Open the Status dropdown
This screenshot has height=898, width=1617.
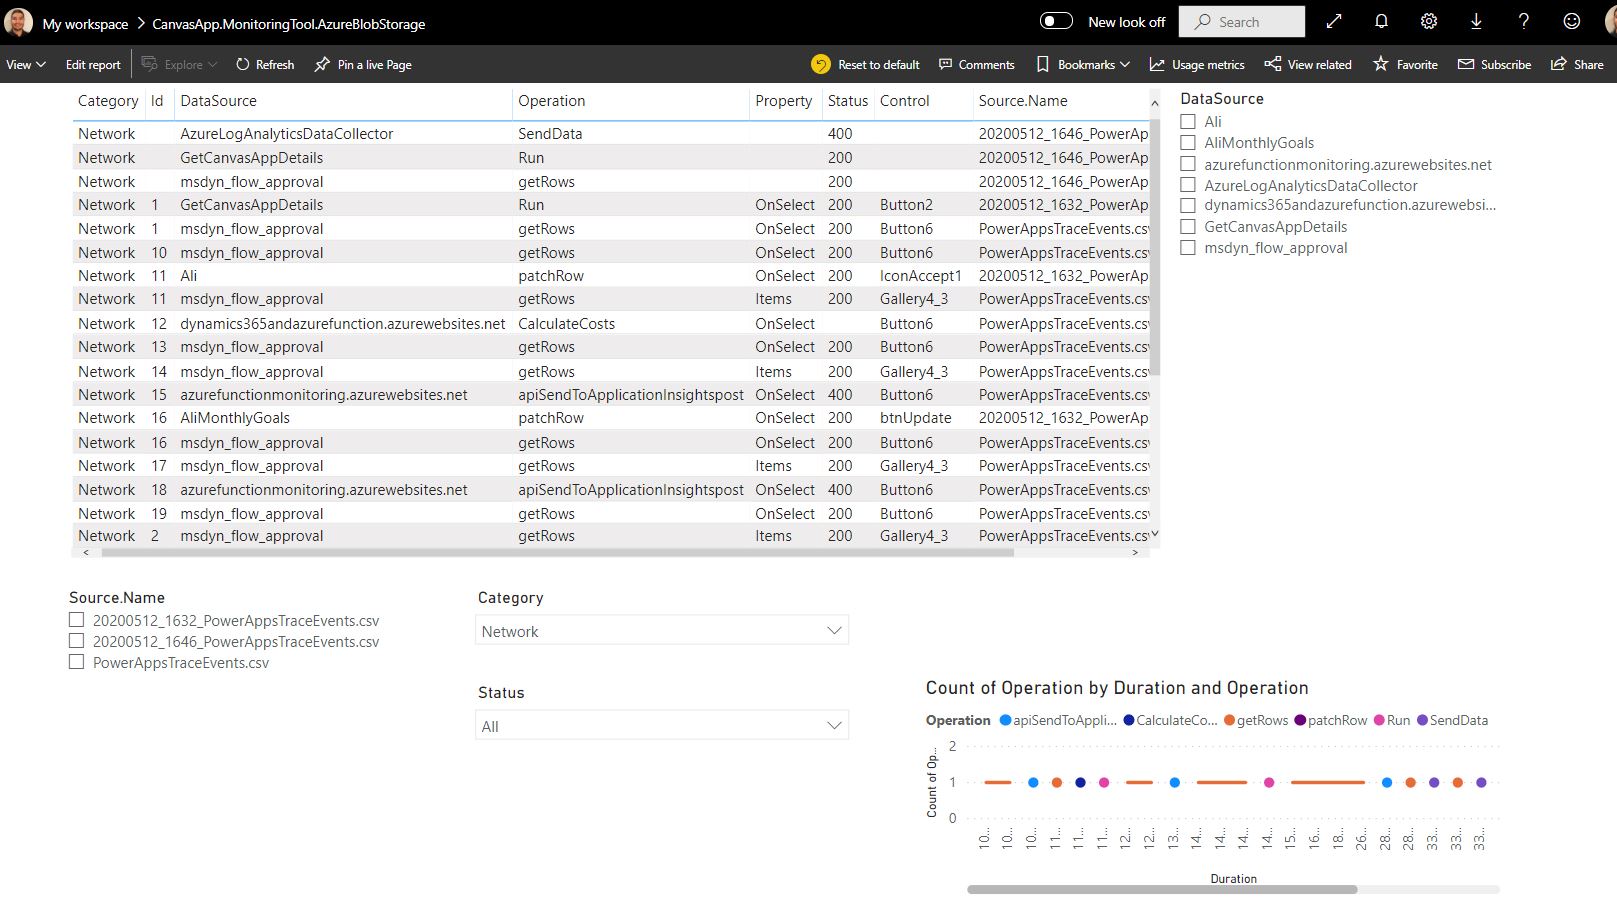[x=662, y=726]
